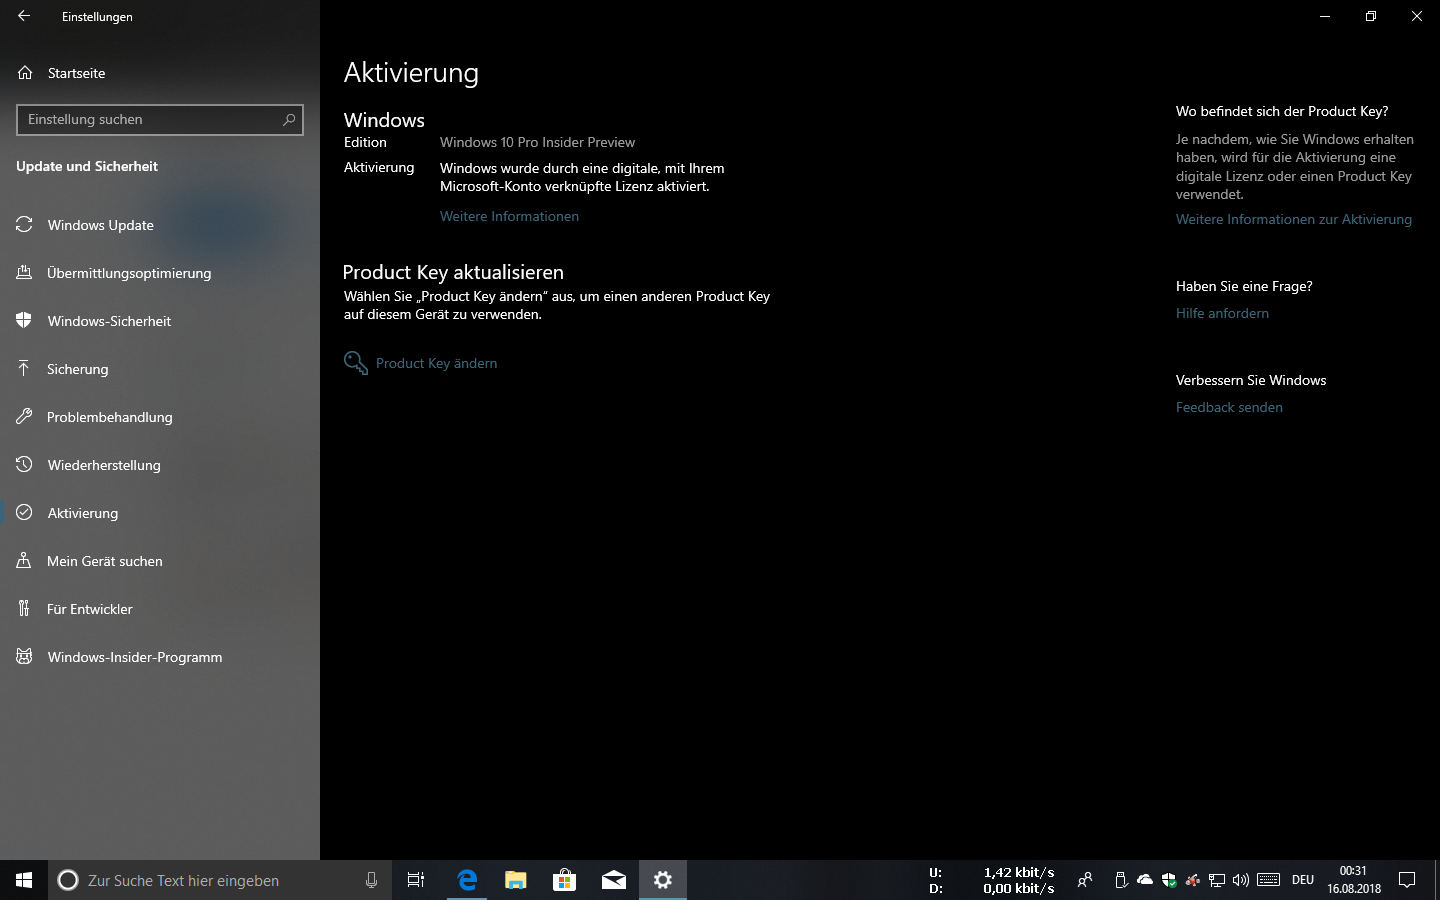1440x900 pixels.
Task: Go to Startseite home icon
Action: 25,73
